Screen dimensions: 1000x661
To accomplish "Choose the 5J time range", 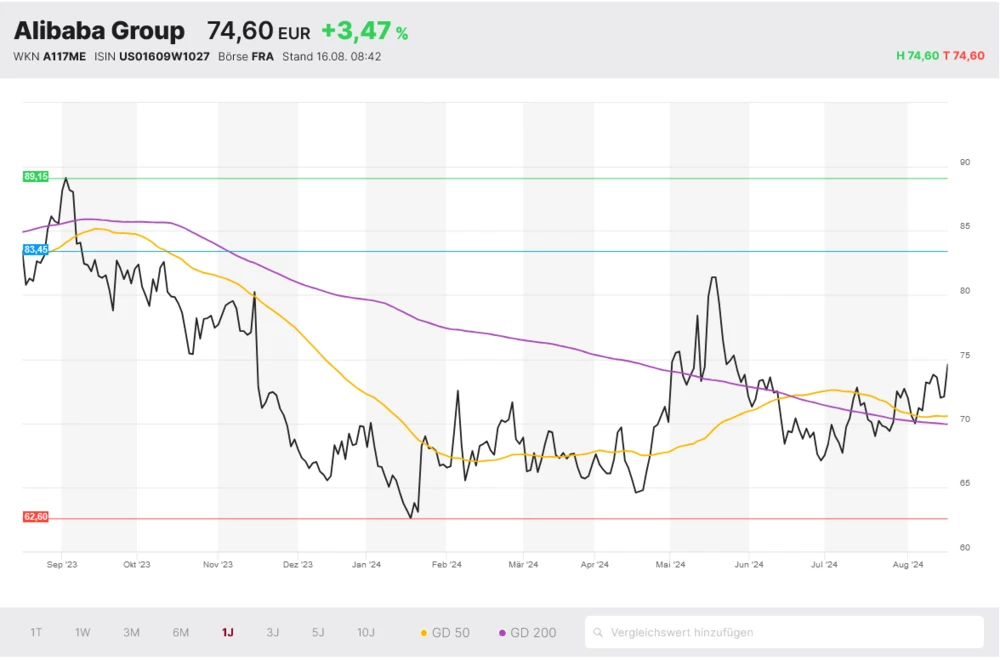I will pyautogui.click(x=318, y=632).
